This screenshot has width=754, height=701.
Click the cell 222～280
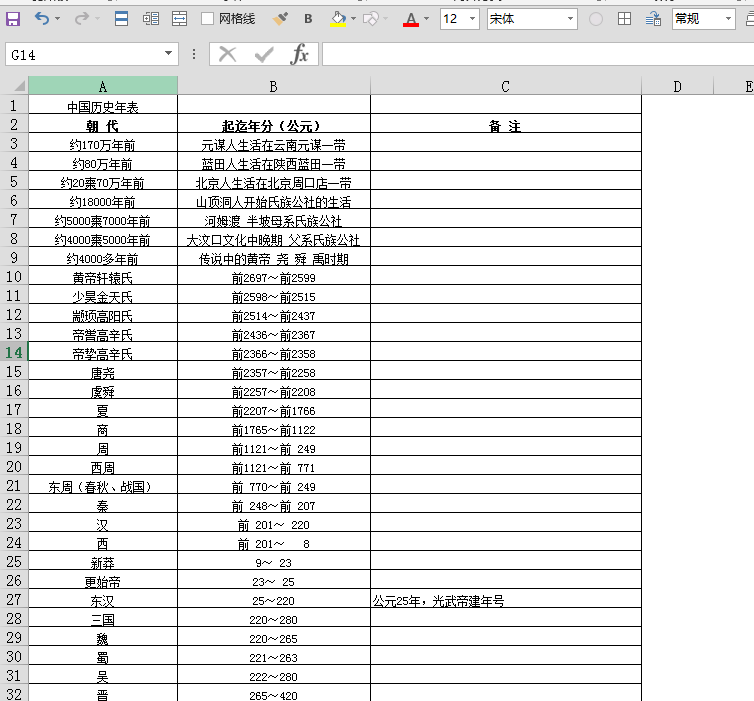coord(274,675)
